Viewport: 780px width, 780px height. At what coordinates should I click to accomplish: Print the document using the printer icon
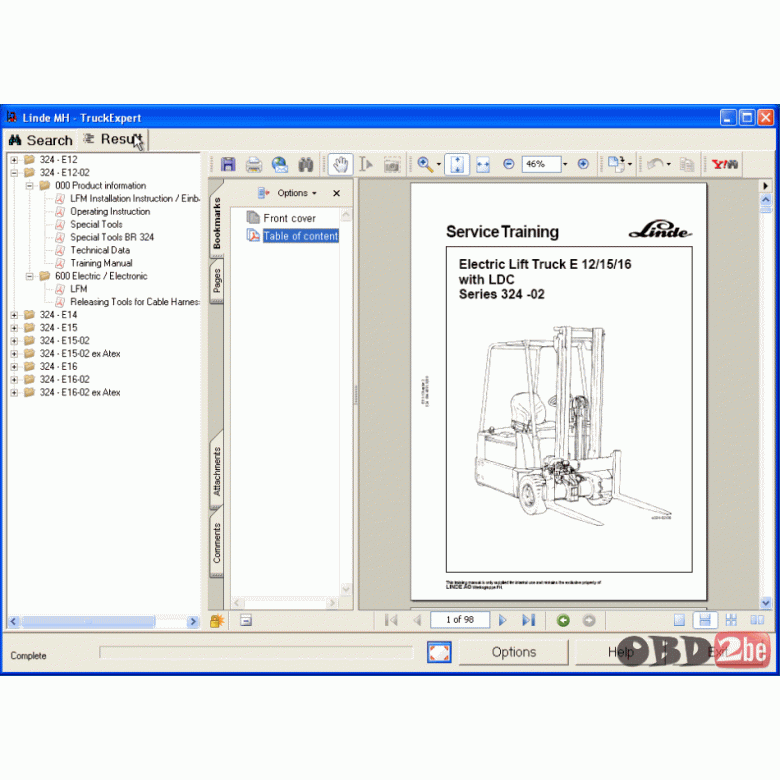point(254,164)
